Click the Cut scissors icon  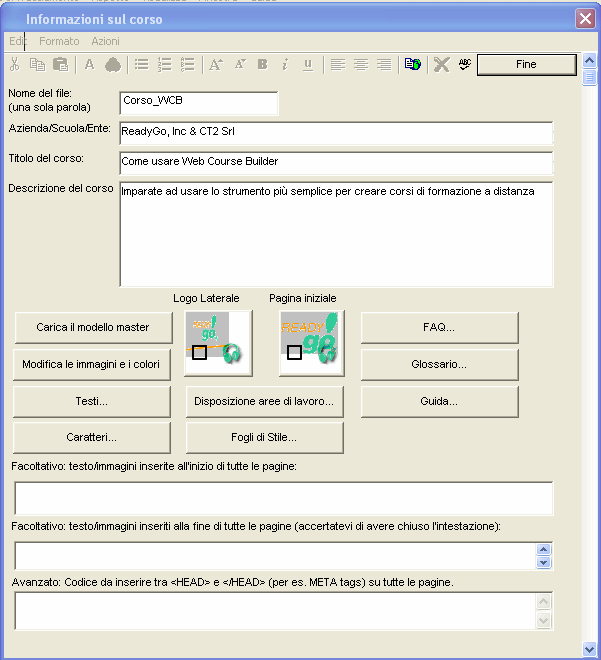(x=15, y=64)
